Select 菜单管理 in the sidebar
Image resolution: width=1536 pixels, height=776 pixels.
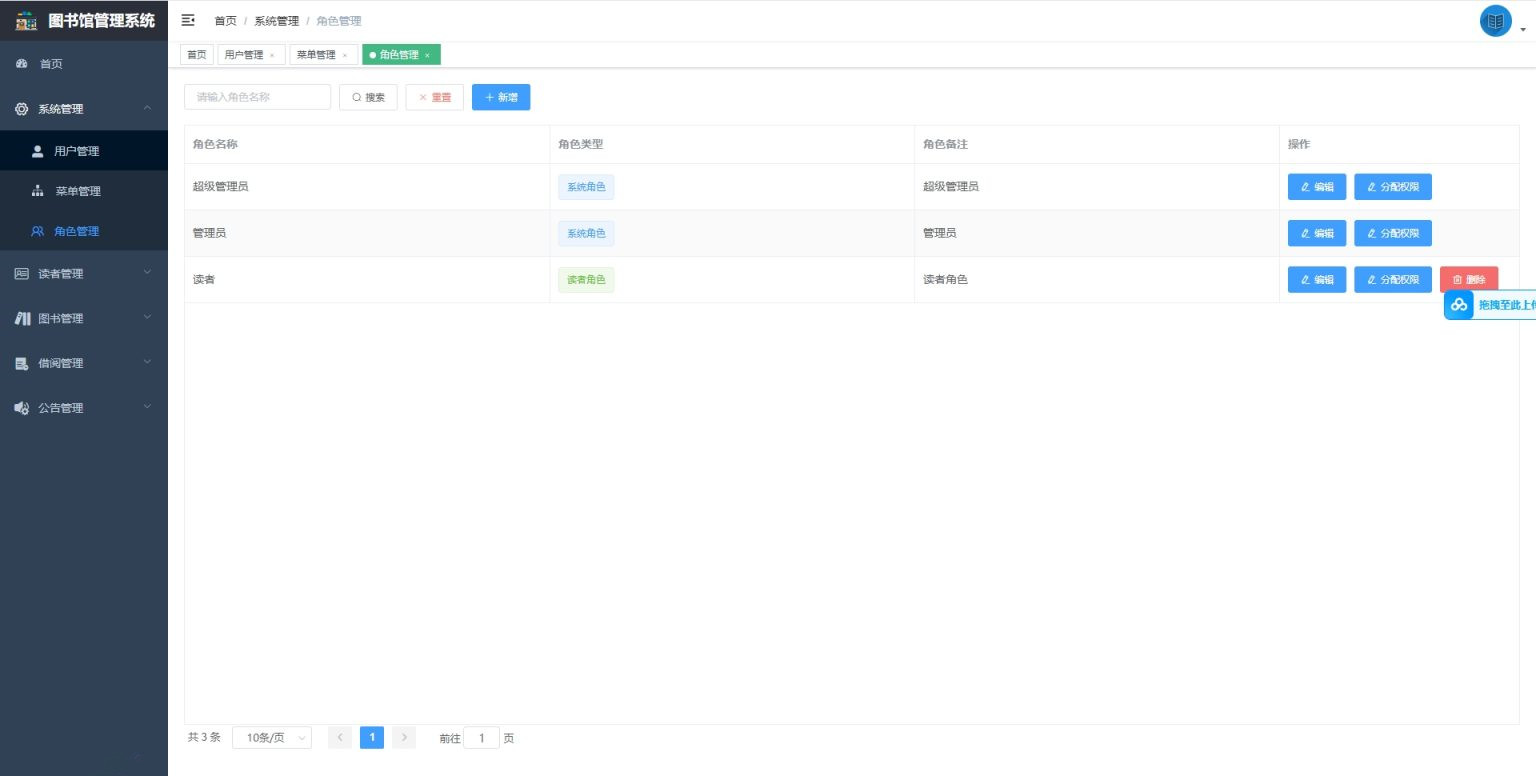[x=77, y=191]
